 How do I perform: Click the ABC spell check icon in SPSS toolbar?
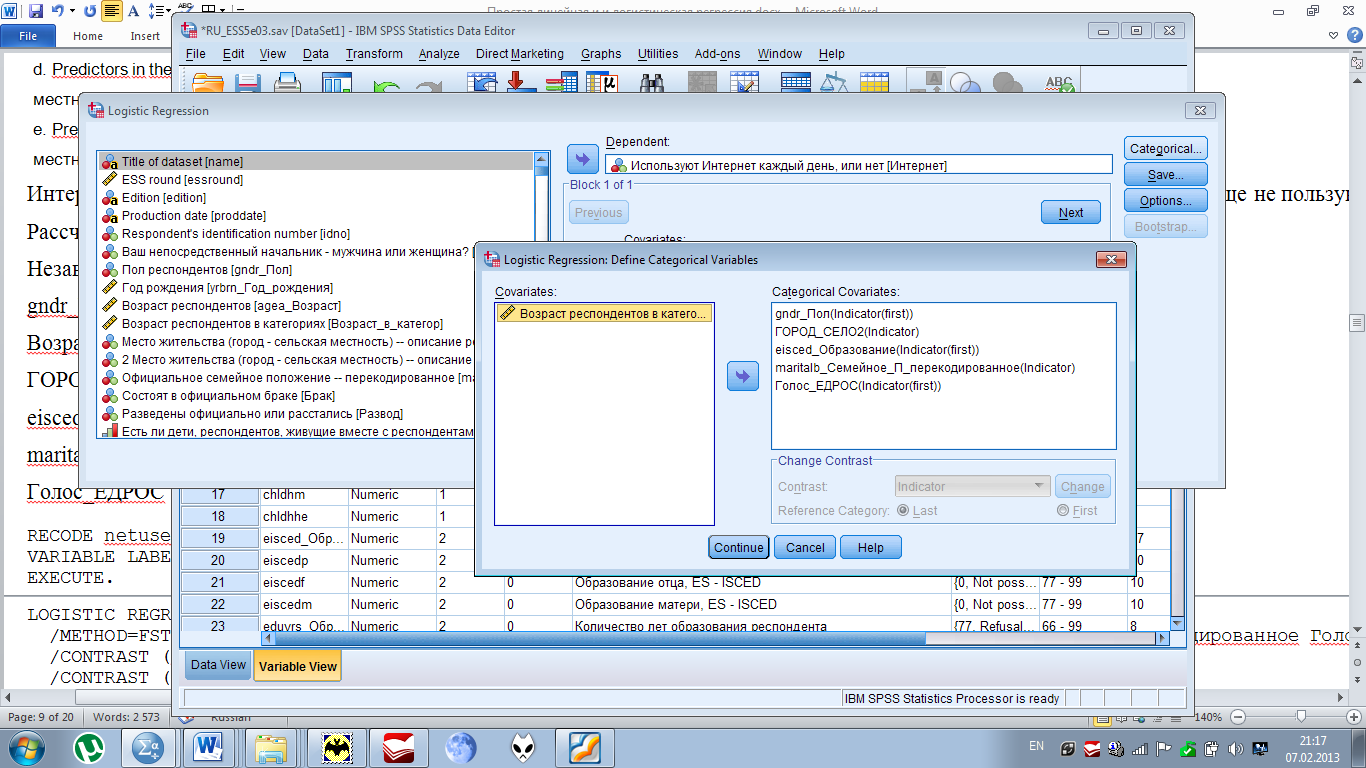(1059, 86)
